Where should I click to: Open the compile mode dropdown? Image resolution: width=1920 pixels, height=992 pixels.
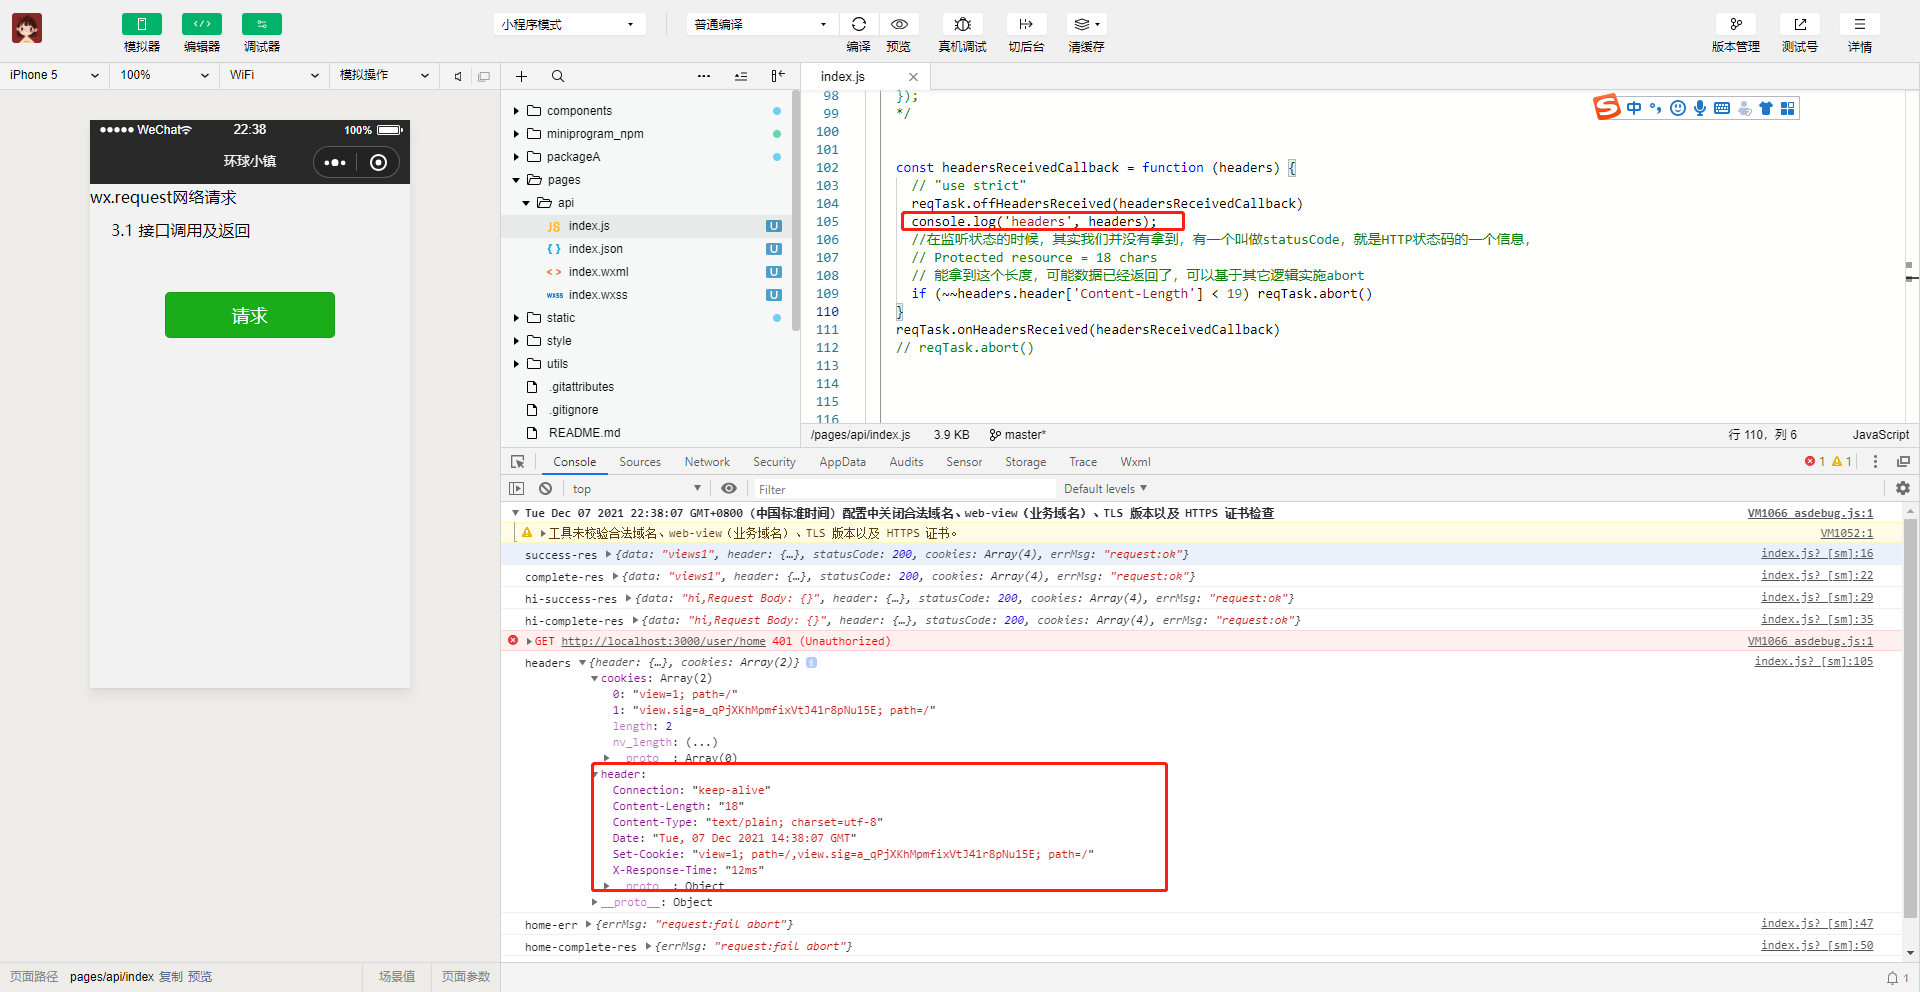tap(761, 24)
